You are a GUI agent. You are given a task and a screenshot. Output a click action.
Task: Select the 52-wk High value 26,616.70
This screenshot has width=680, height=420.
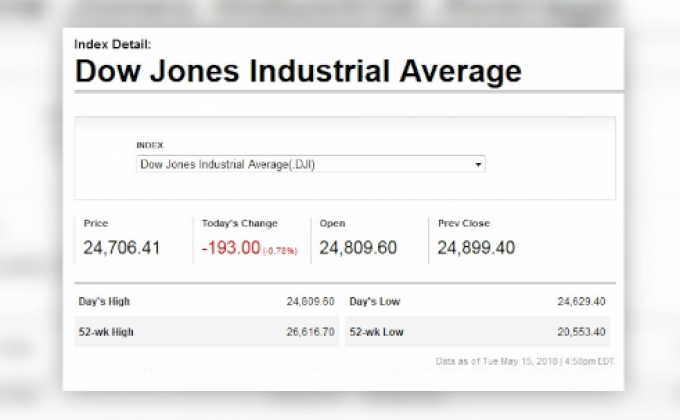tap(310, 331)
